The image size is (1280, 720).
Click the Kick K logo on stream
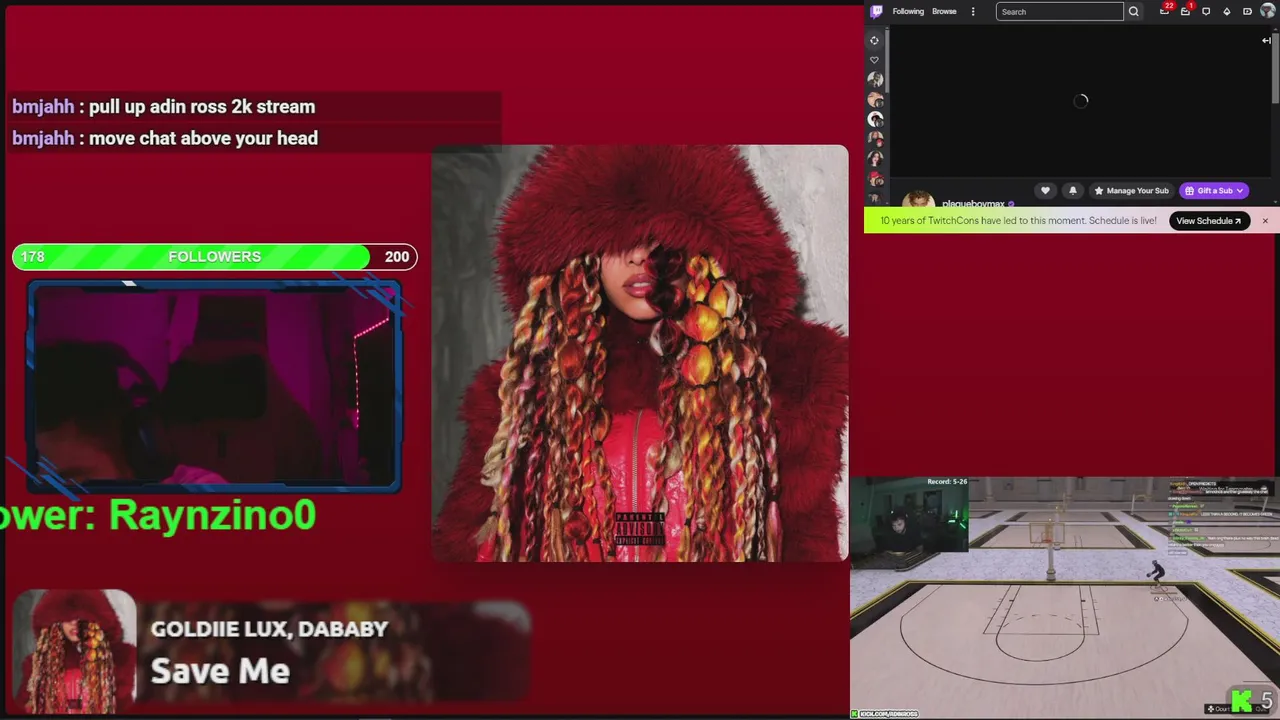(x=1241, y=701)
